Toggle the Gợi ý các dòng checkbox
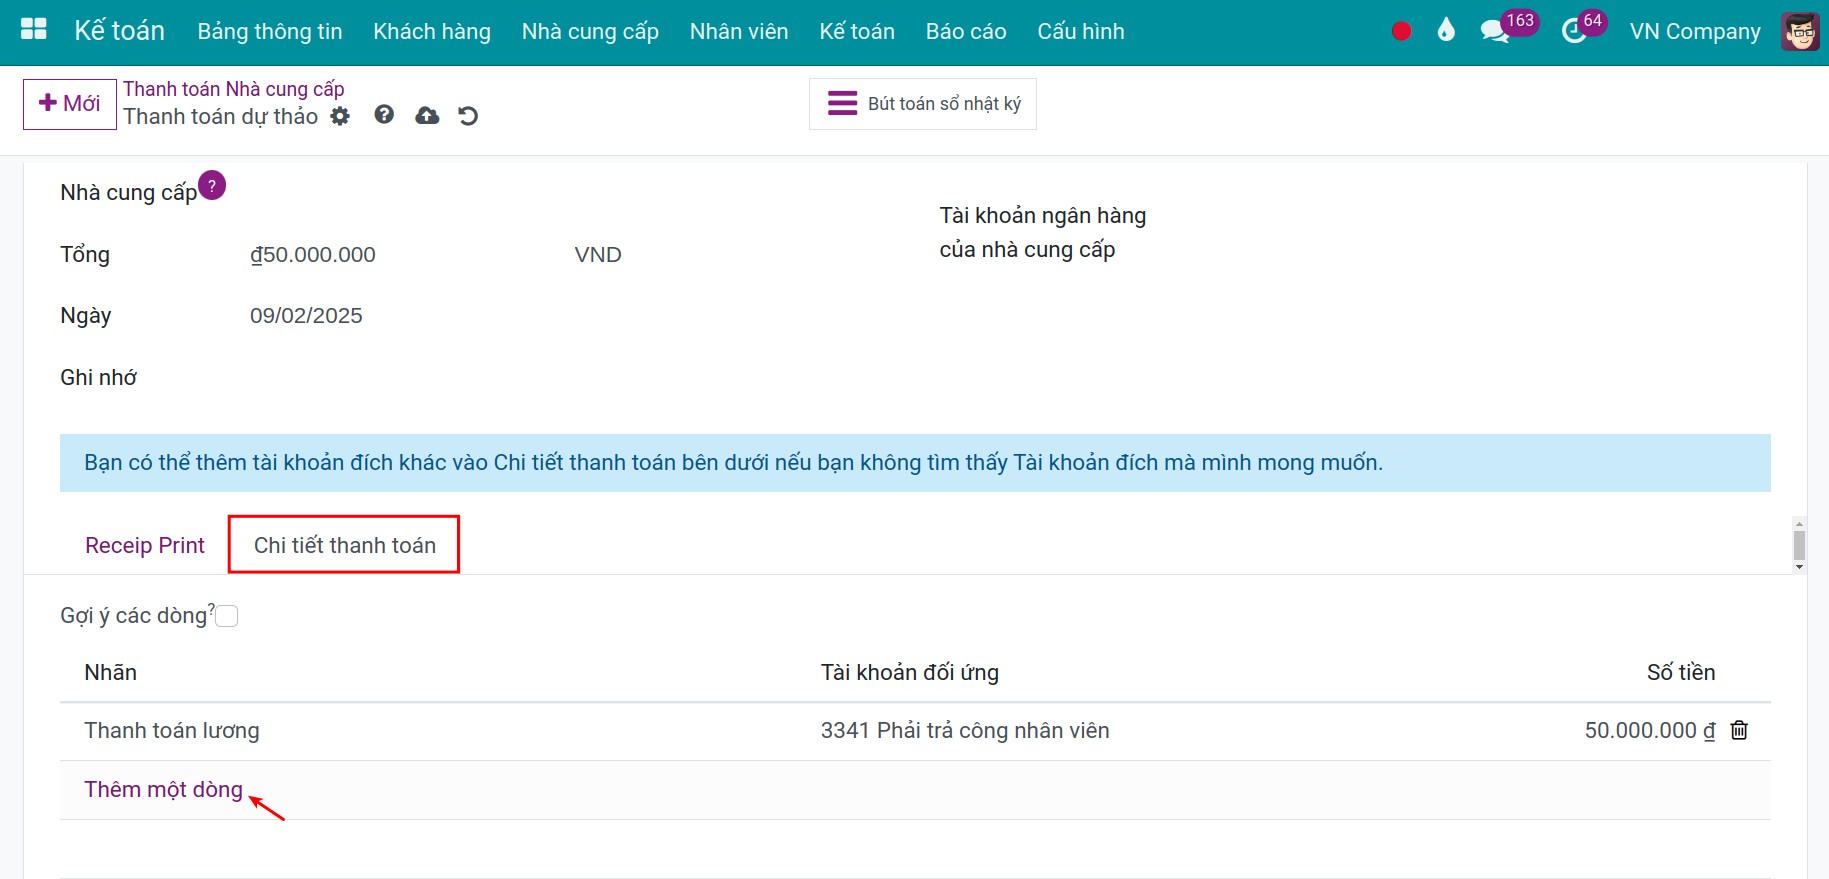The height and width of the screenshot is (879, 1829). tap(227, 616)
